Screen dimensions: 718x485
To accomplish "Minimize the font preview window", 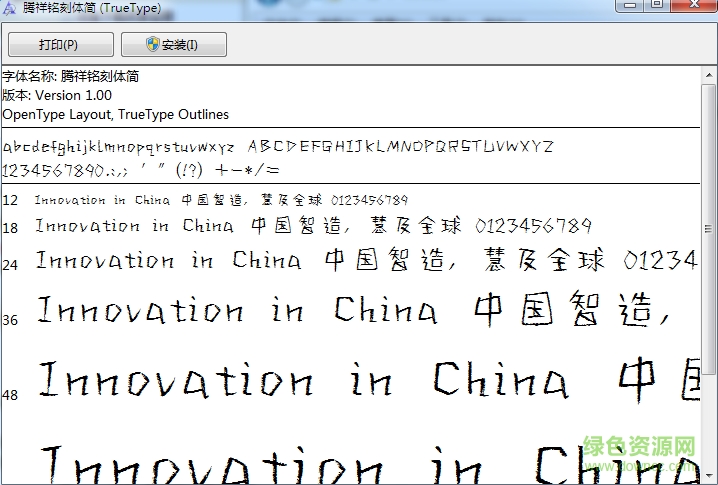I will pyautogui.click(x=629, y=4).
